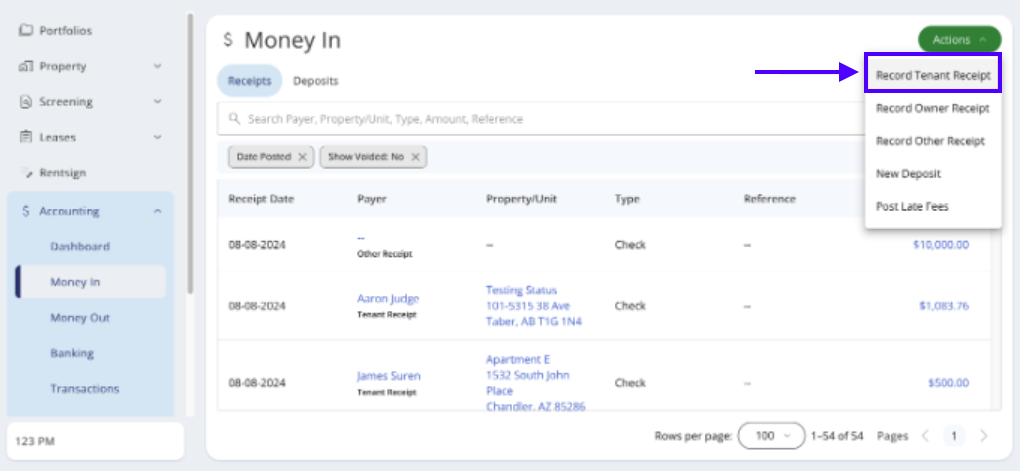Viewport: 1020px width, 471px height.
Task: Switch to the Deposits tab
Action: [315, 81]
